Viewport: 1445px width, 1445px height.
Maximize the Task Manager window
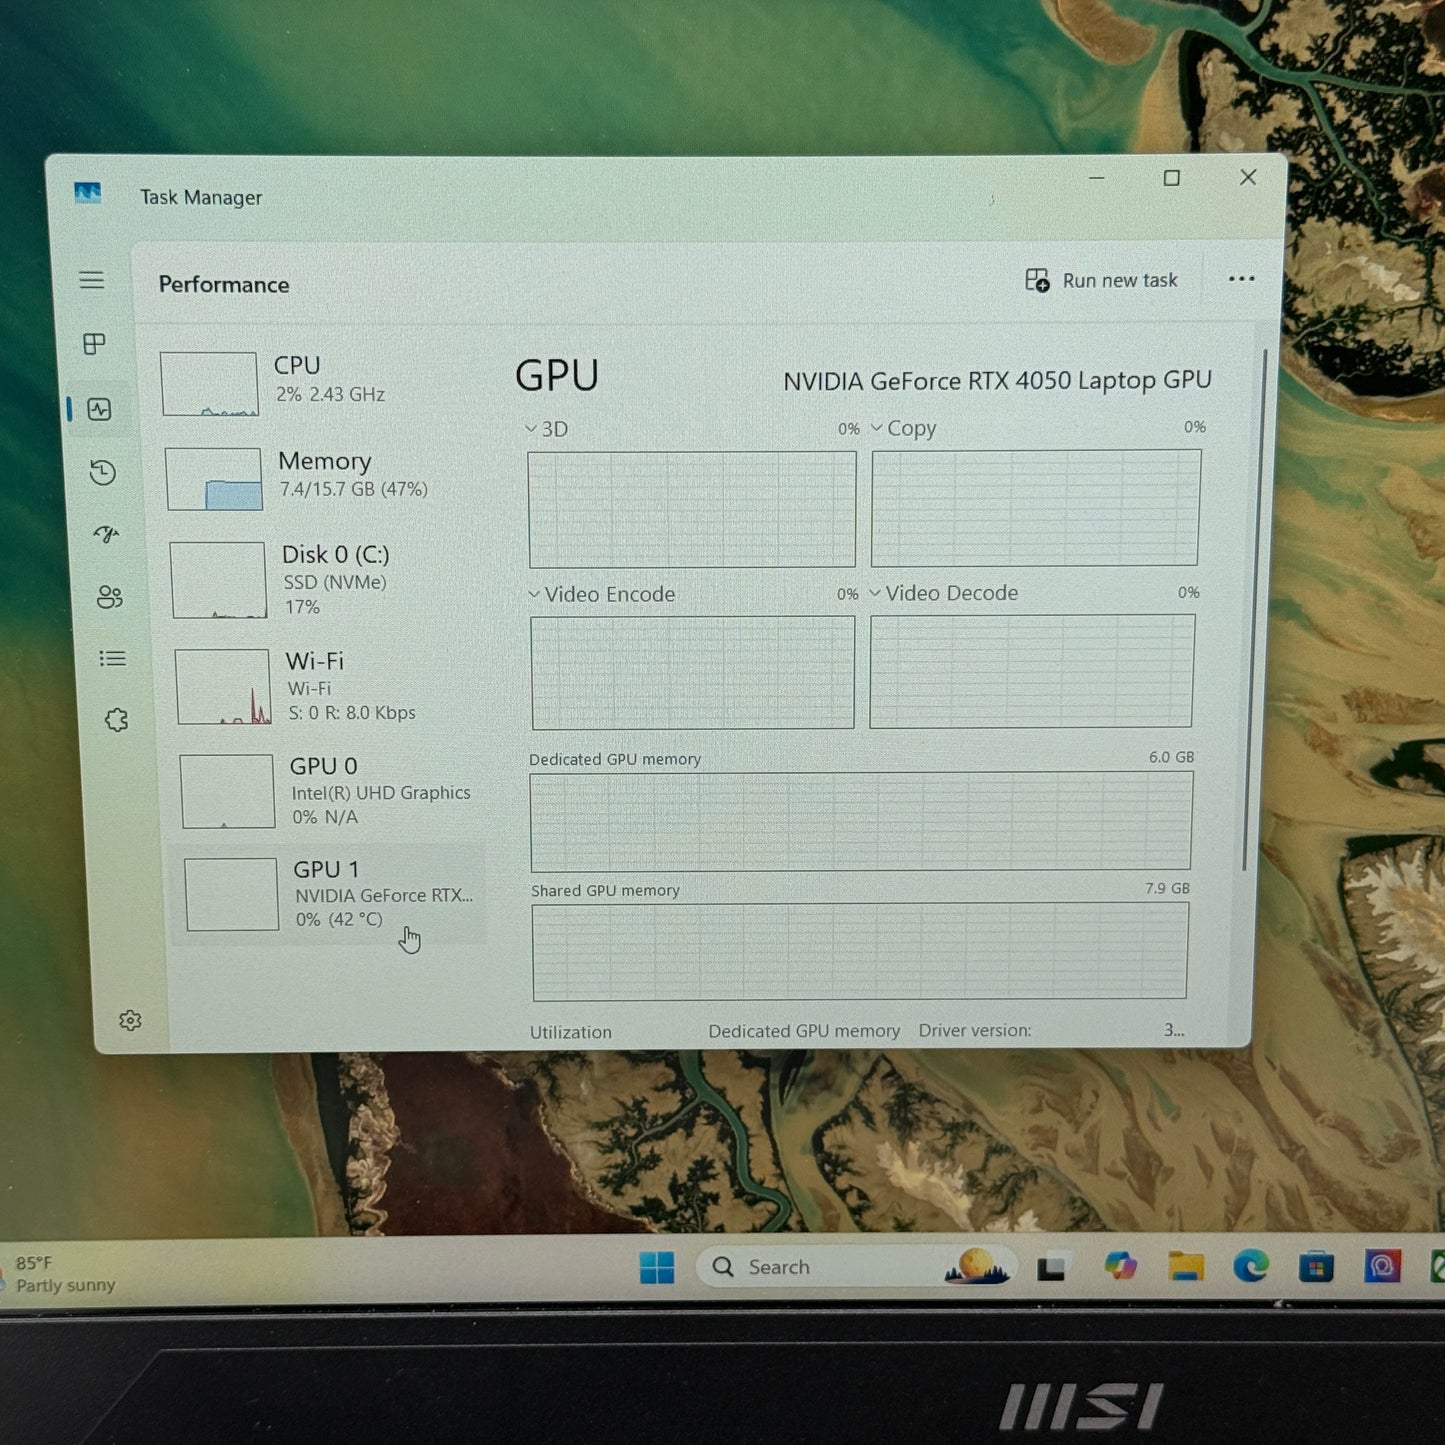click(x=1172, y=178)
